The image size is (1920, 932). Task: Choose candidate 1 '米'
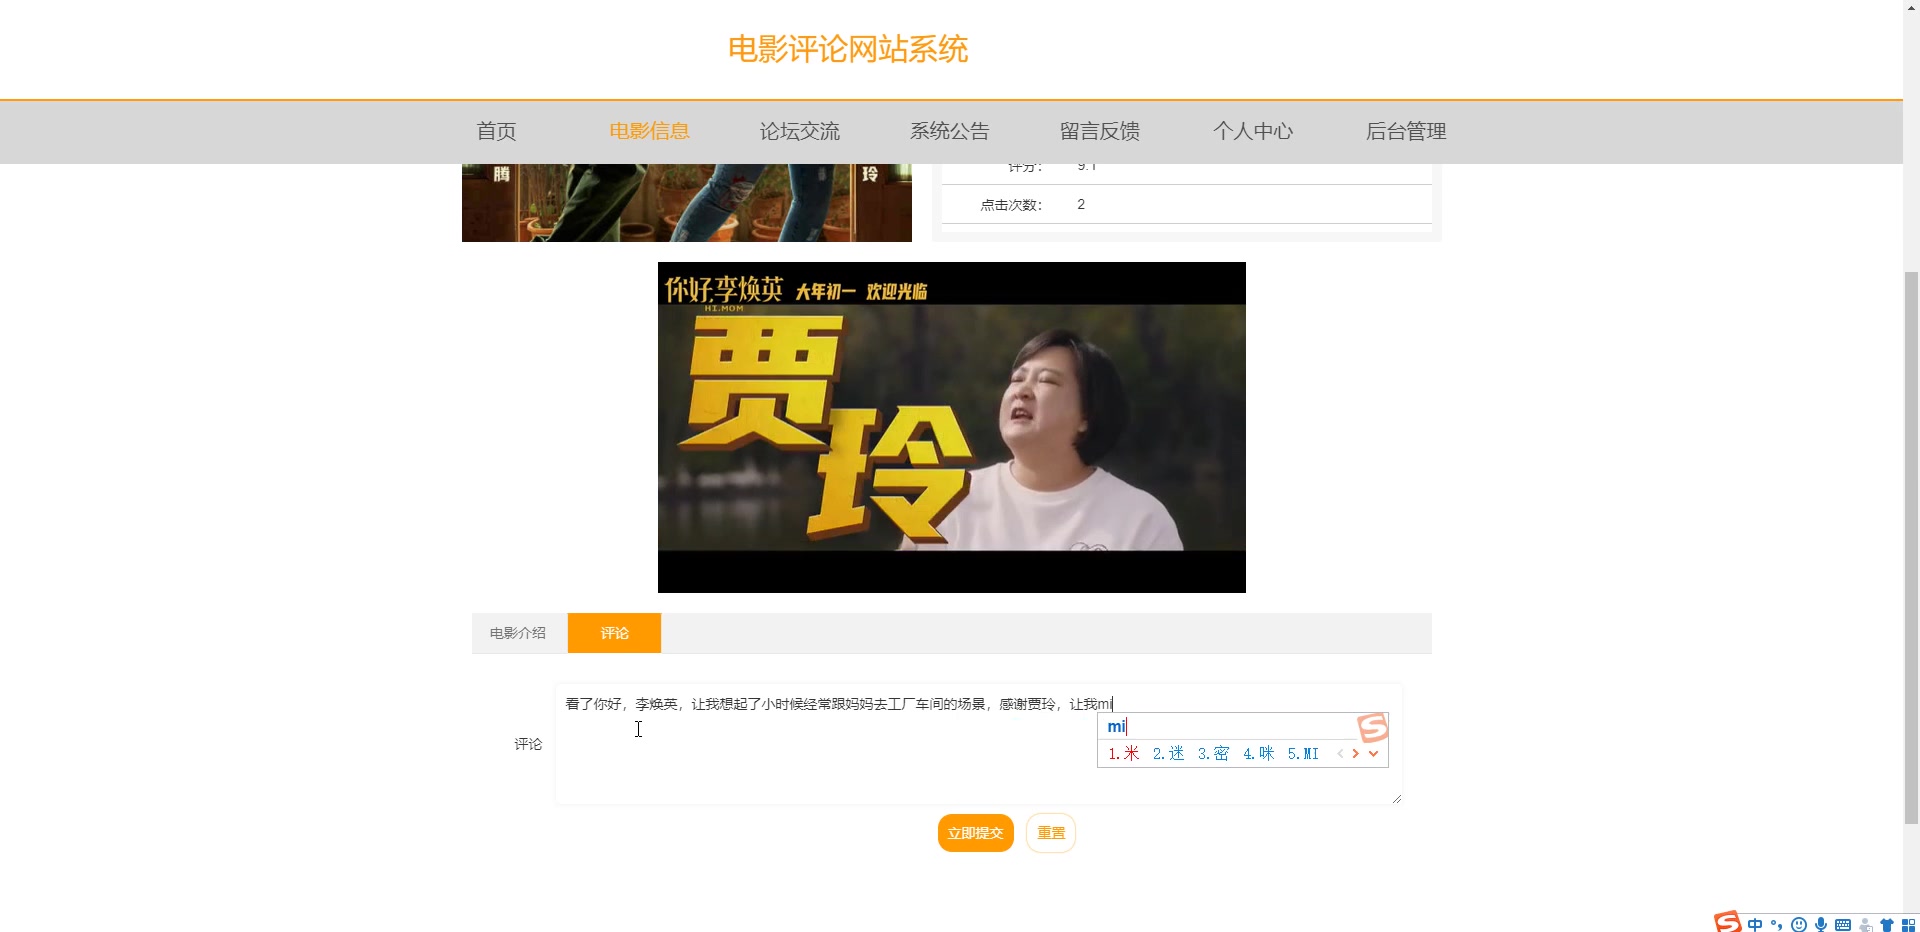[1124, 754]
